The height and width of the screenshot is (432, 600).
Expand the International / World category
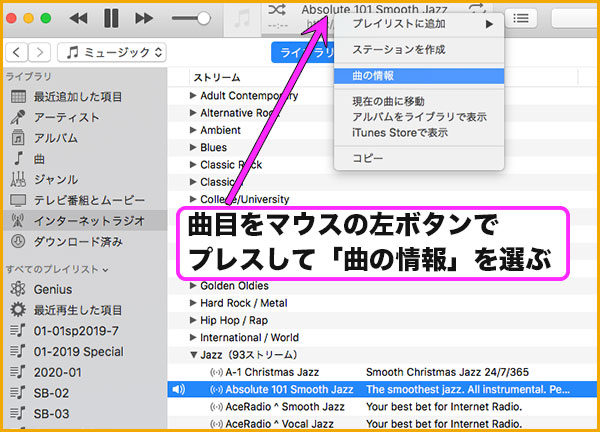point(193,337)
